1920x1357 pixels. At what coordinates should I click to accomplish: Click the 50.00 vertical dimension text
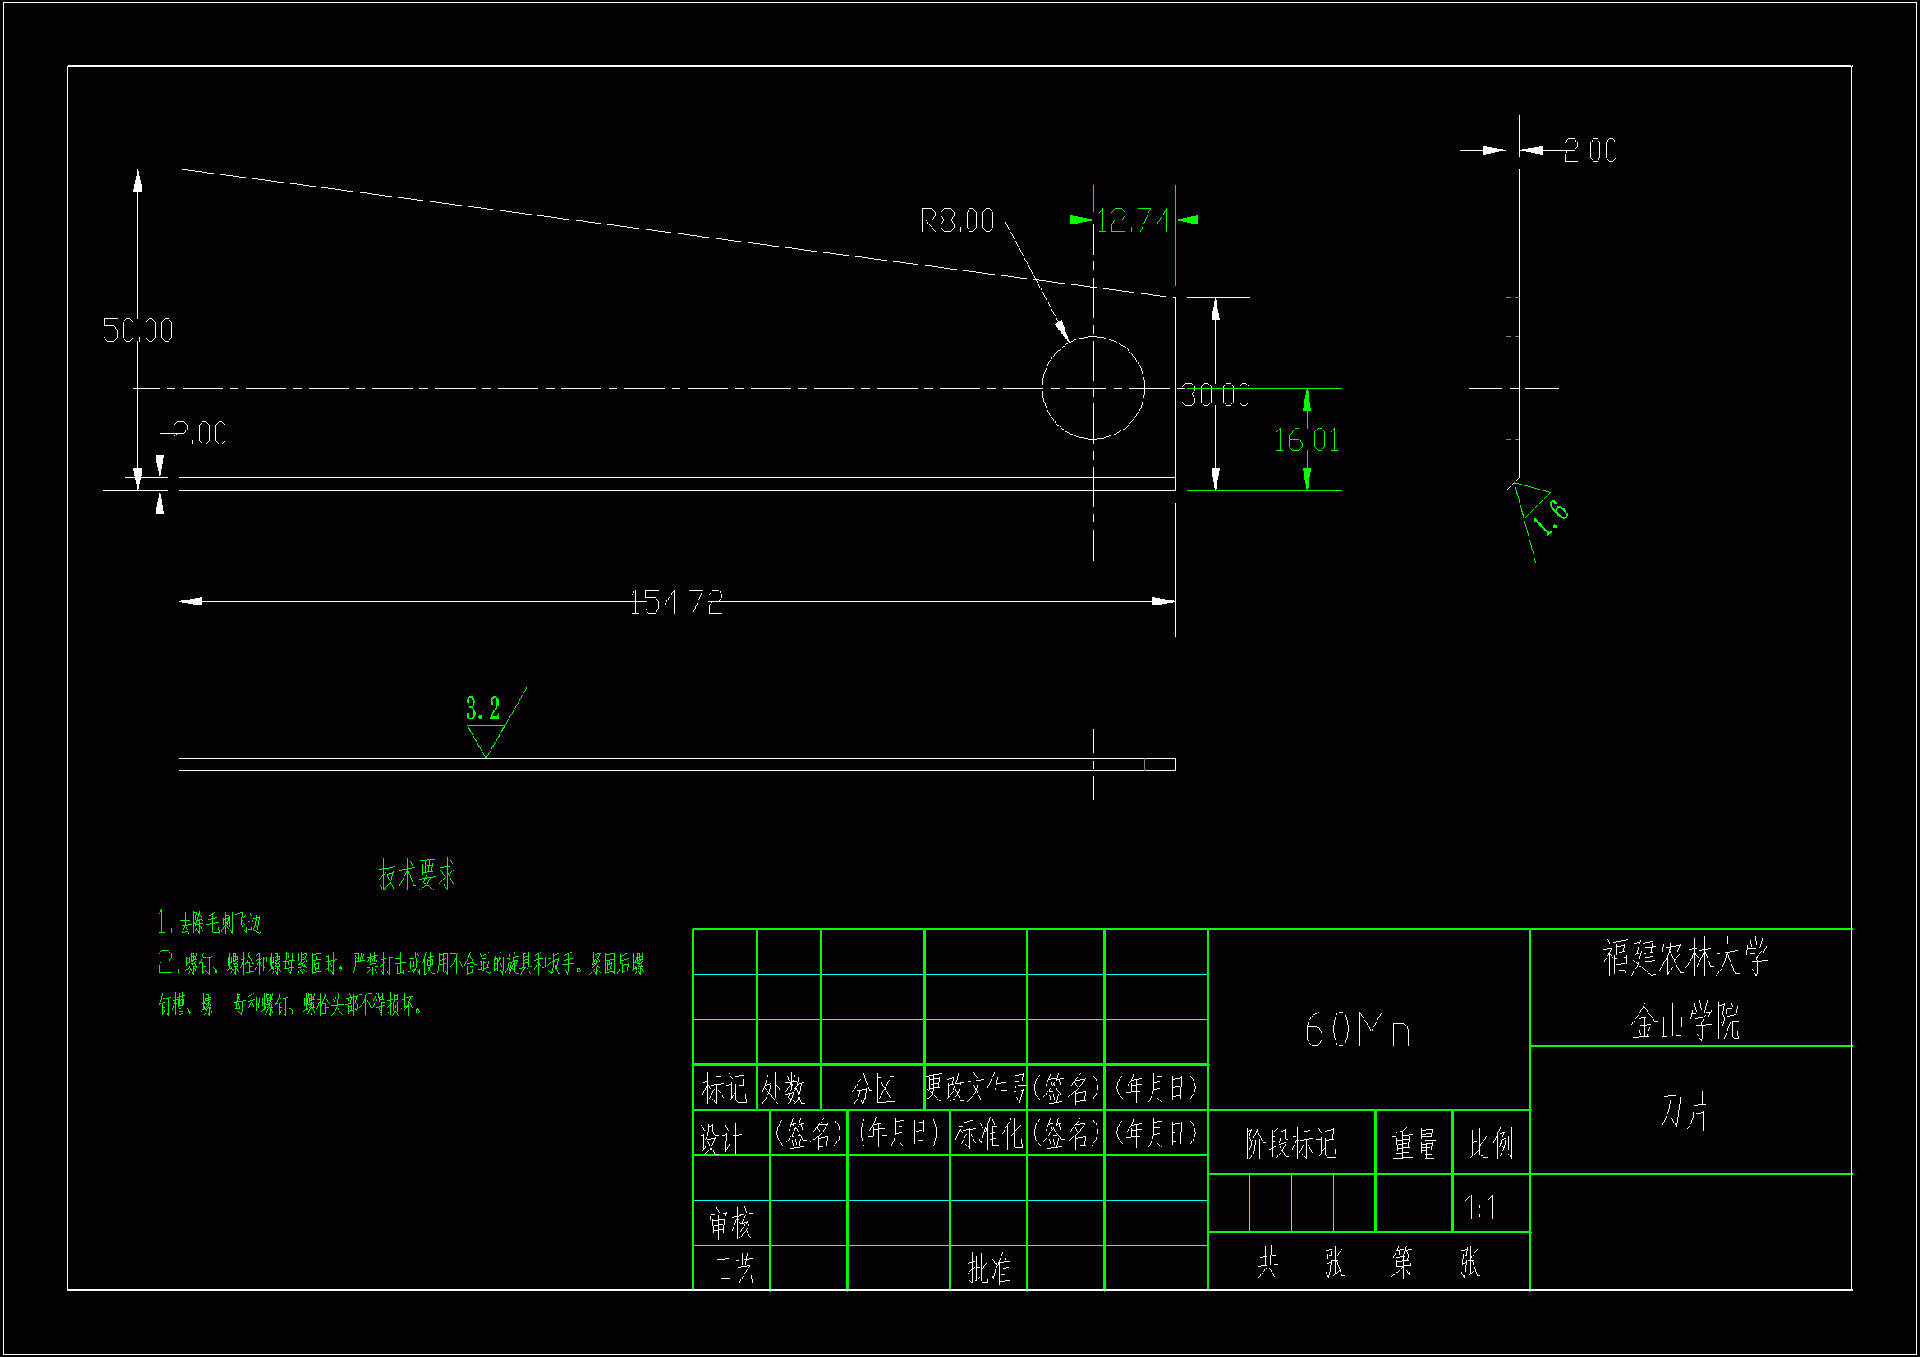point(138,330)
